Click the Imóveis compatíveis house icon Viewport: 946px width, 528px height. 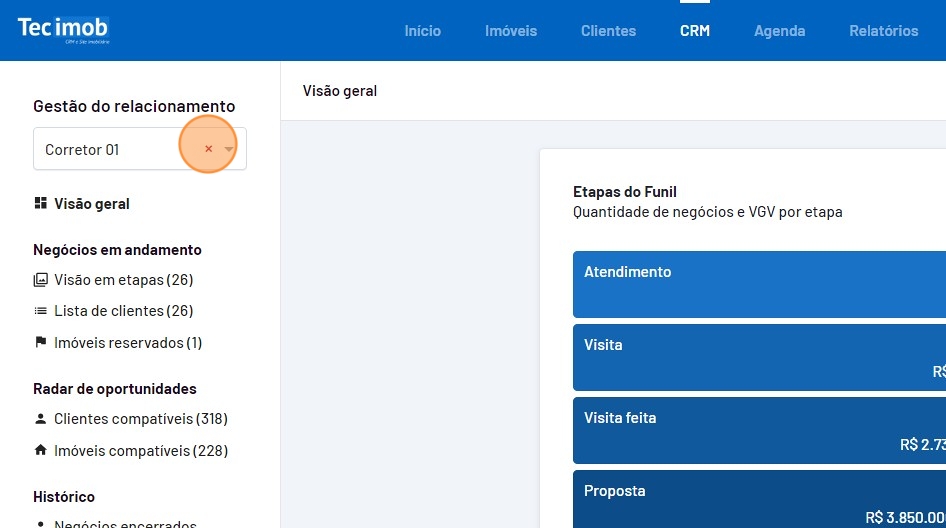tap(40, 451)
